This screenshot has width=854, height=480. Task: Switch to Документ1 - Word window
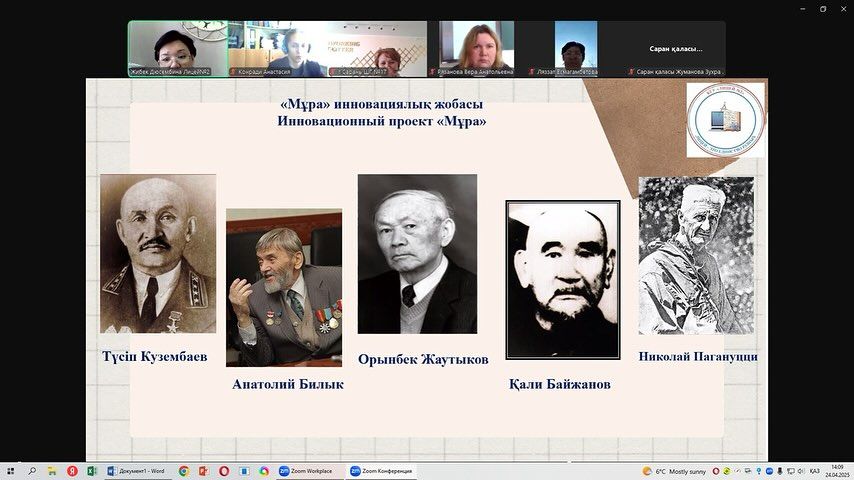point(136,471)
